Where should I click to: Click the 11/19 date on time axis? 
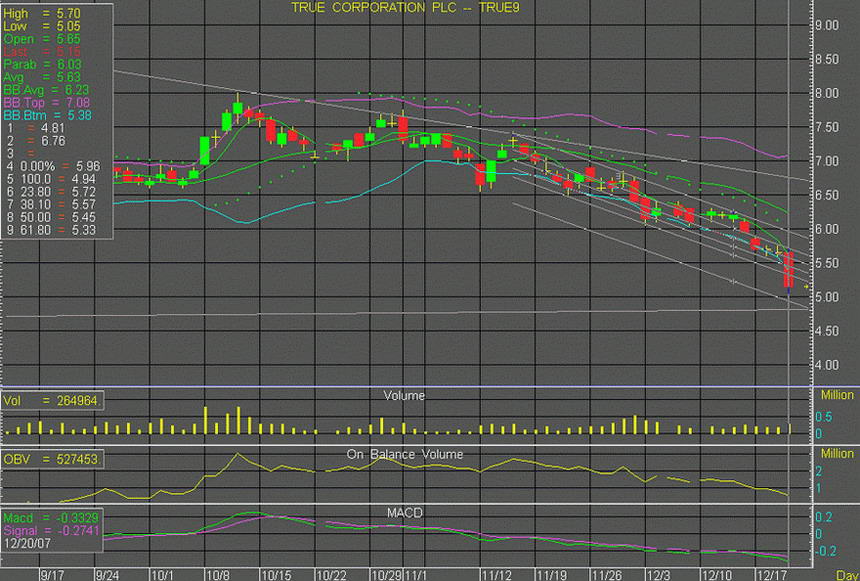[x=551, y=575]
